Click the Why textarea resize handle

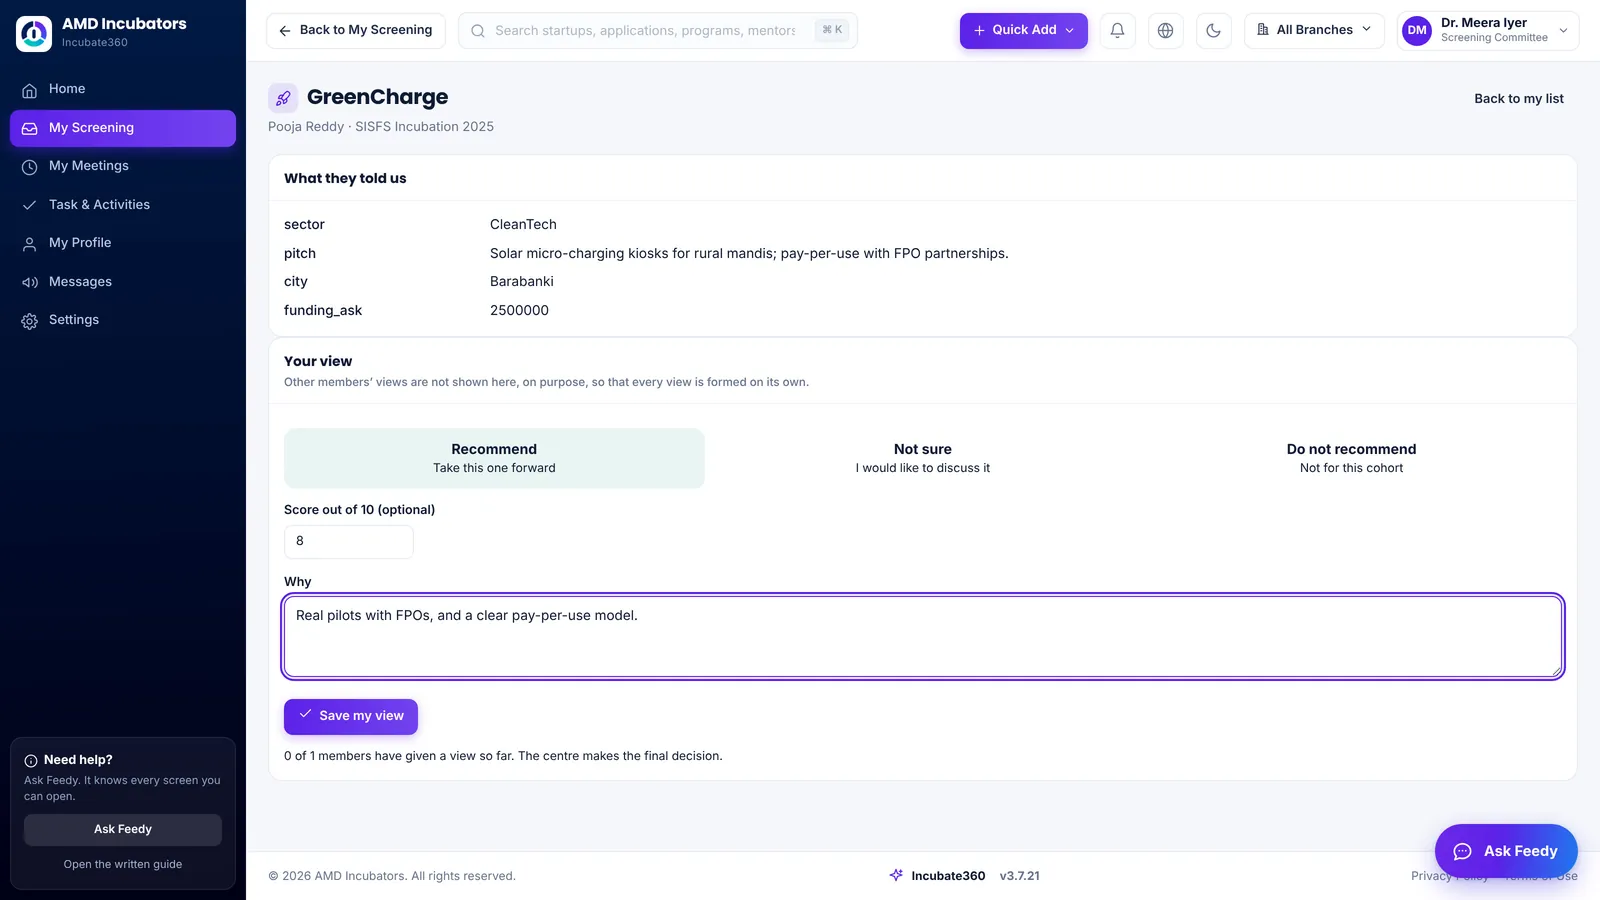1556,670
